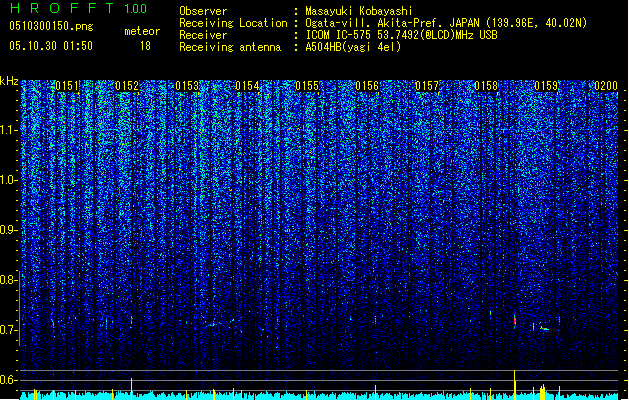This screenshot has height=400, width=629.
Task: Click the Receiving antenna label
Action: (230, 47)
